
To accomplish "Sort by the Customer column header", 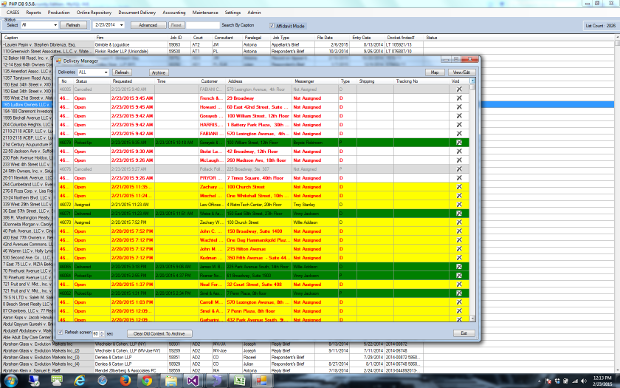I will tap(212, 81).
